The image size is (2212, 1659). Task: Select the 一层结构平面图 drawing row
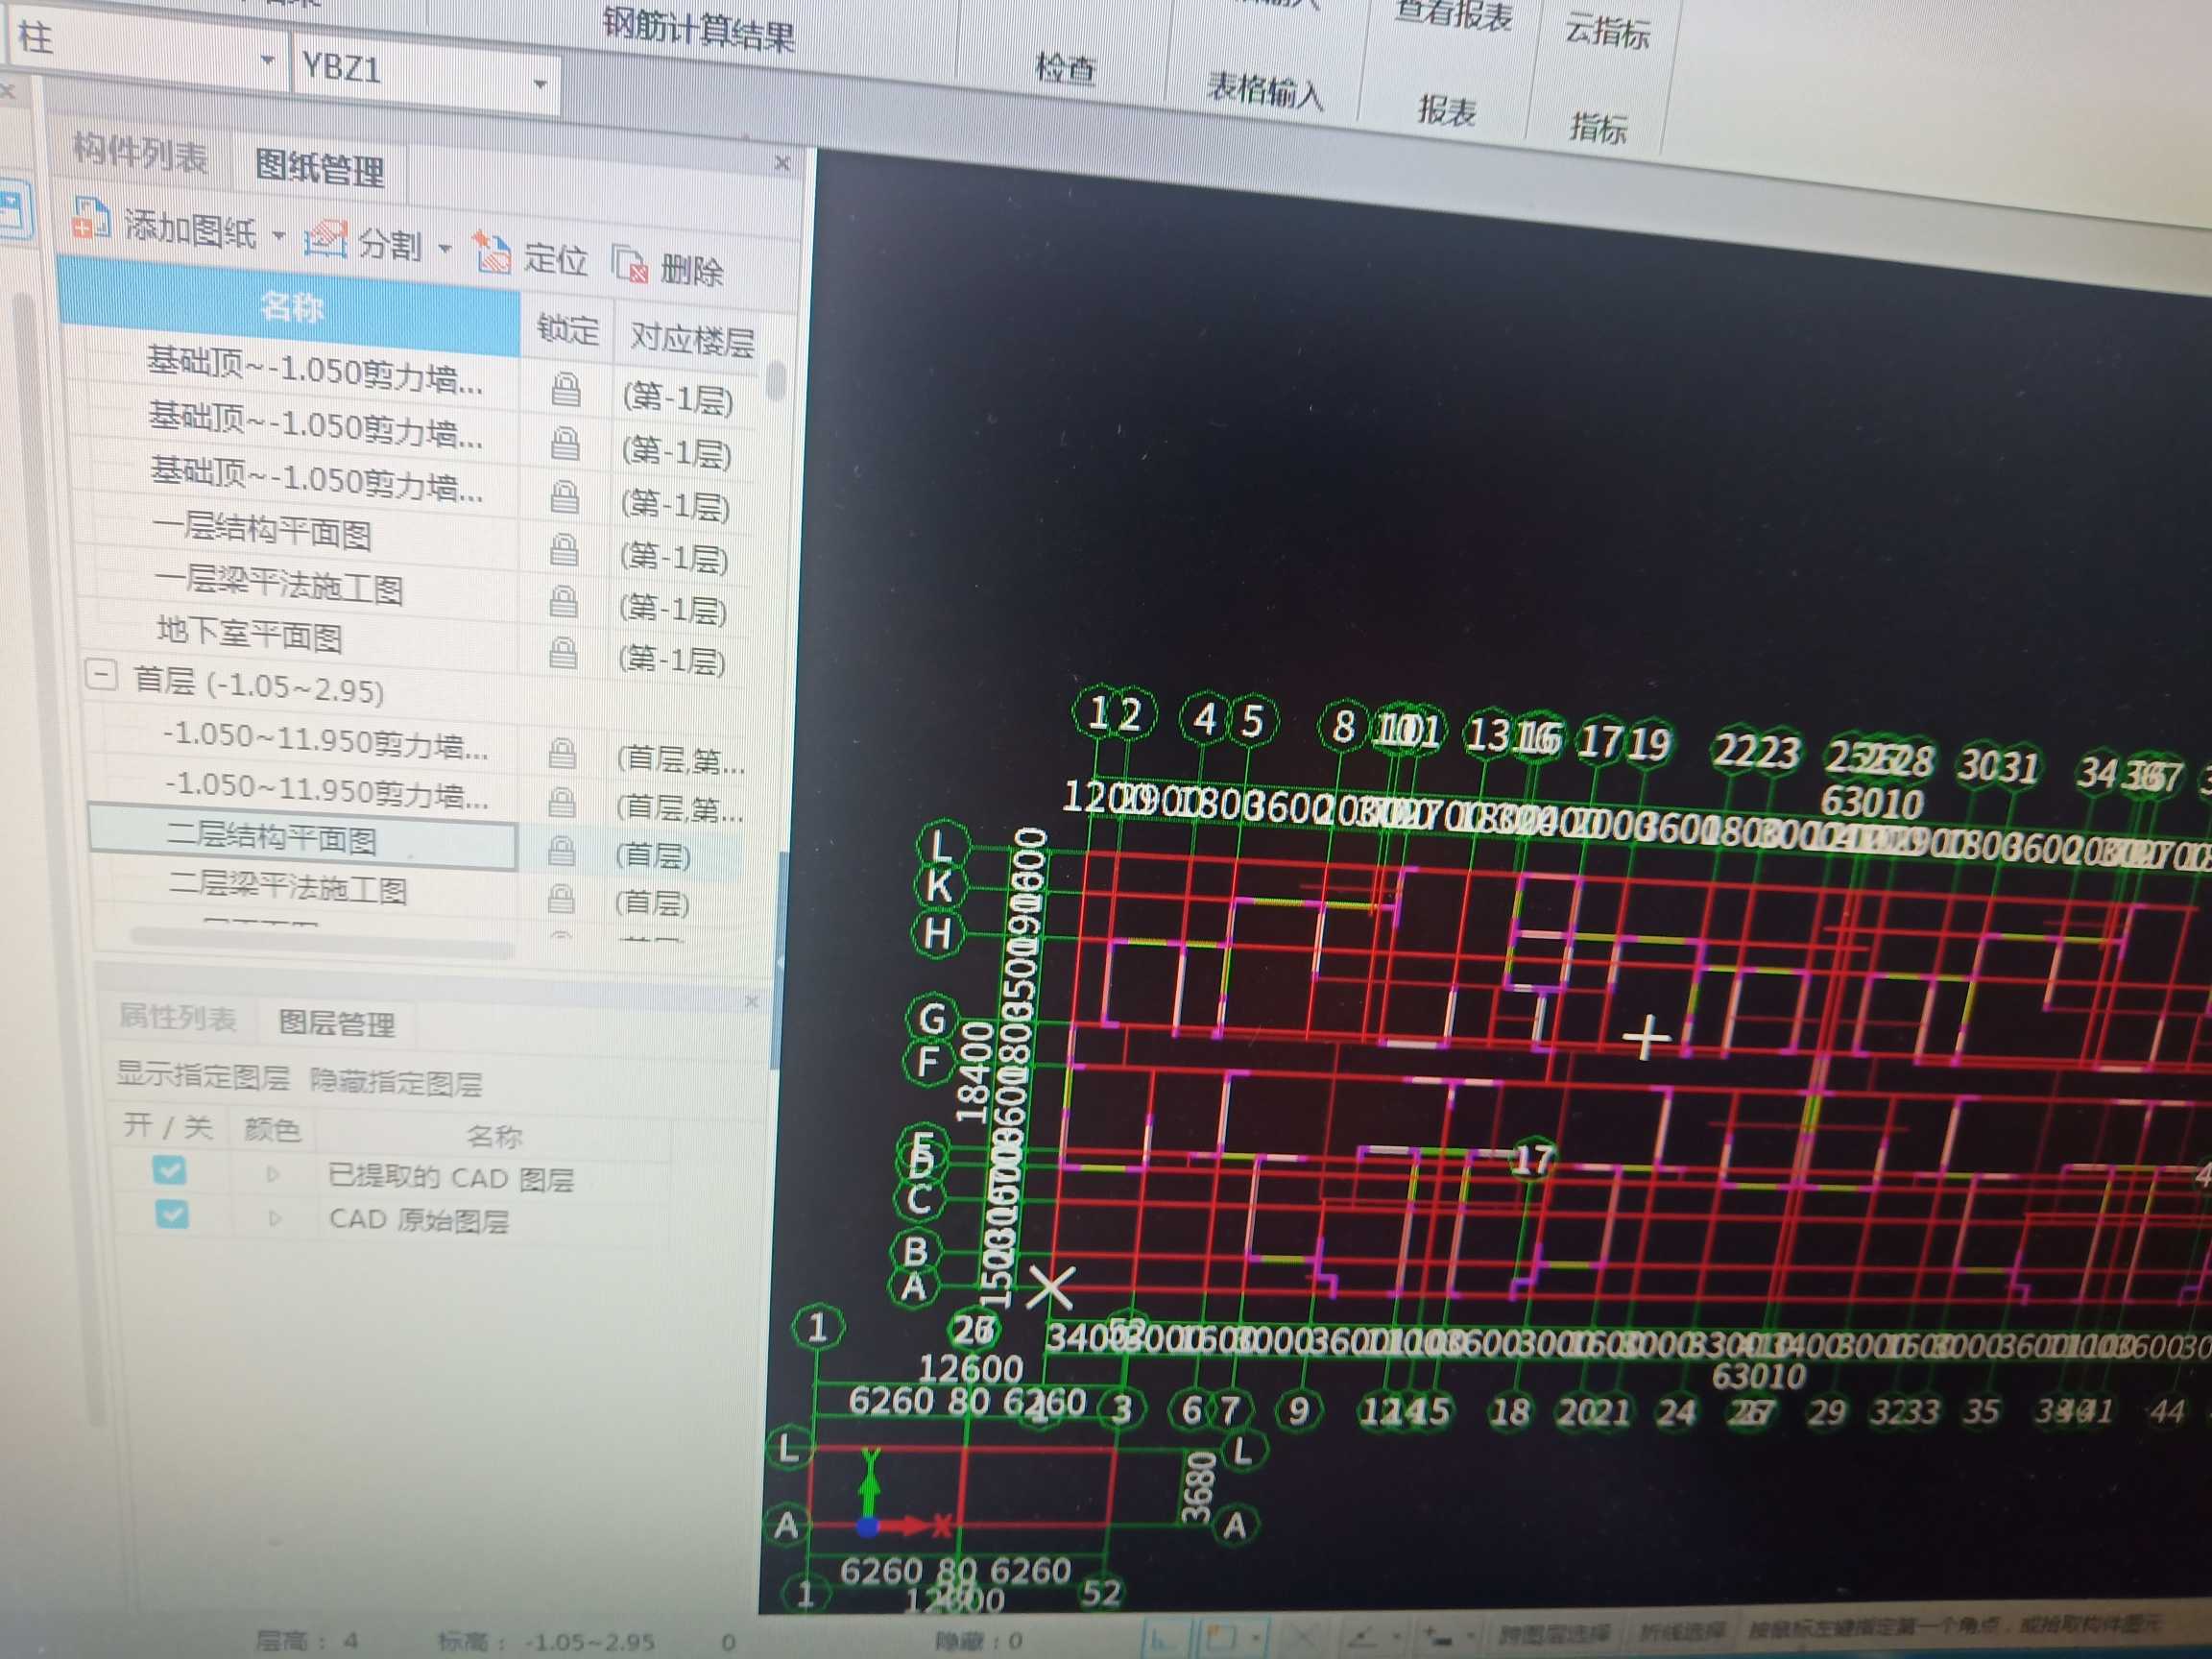pos(263,530)
